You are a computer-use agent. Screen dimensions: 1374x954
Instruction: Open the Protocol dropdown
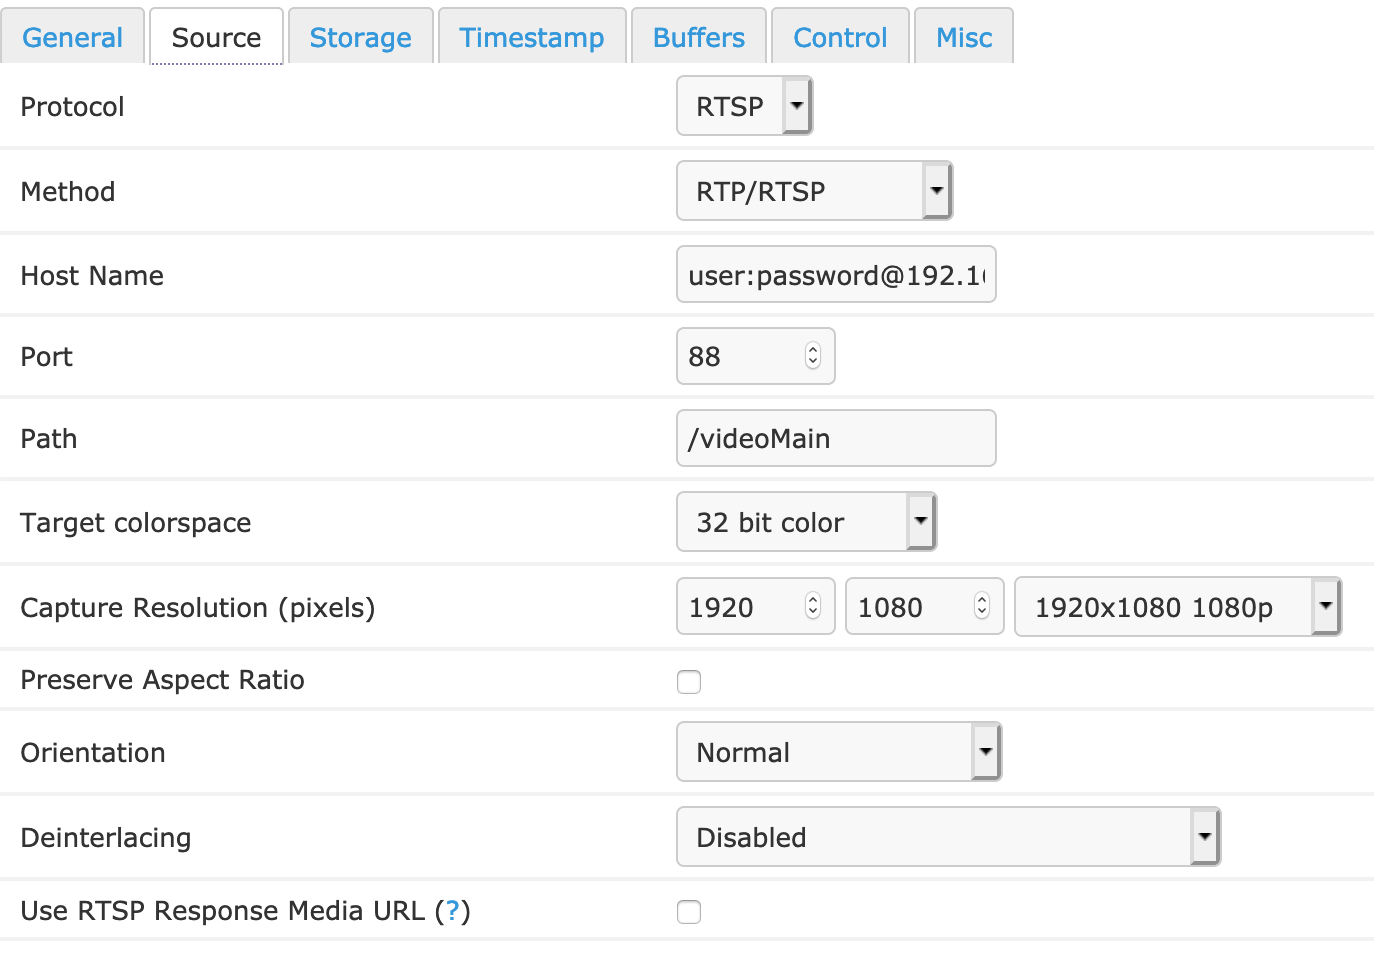[797, 105]
